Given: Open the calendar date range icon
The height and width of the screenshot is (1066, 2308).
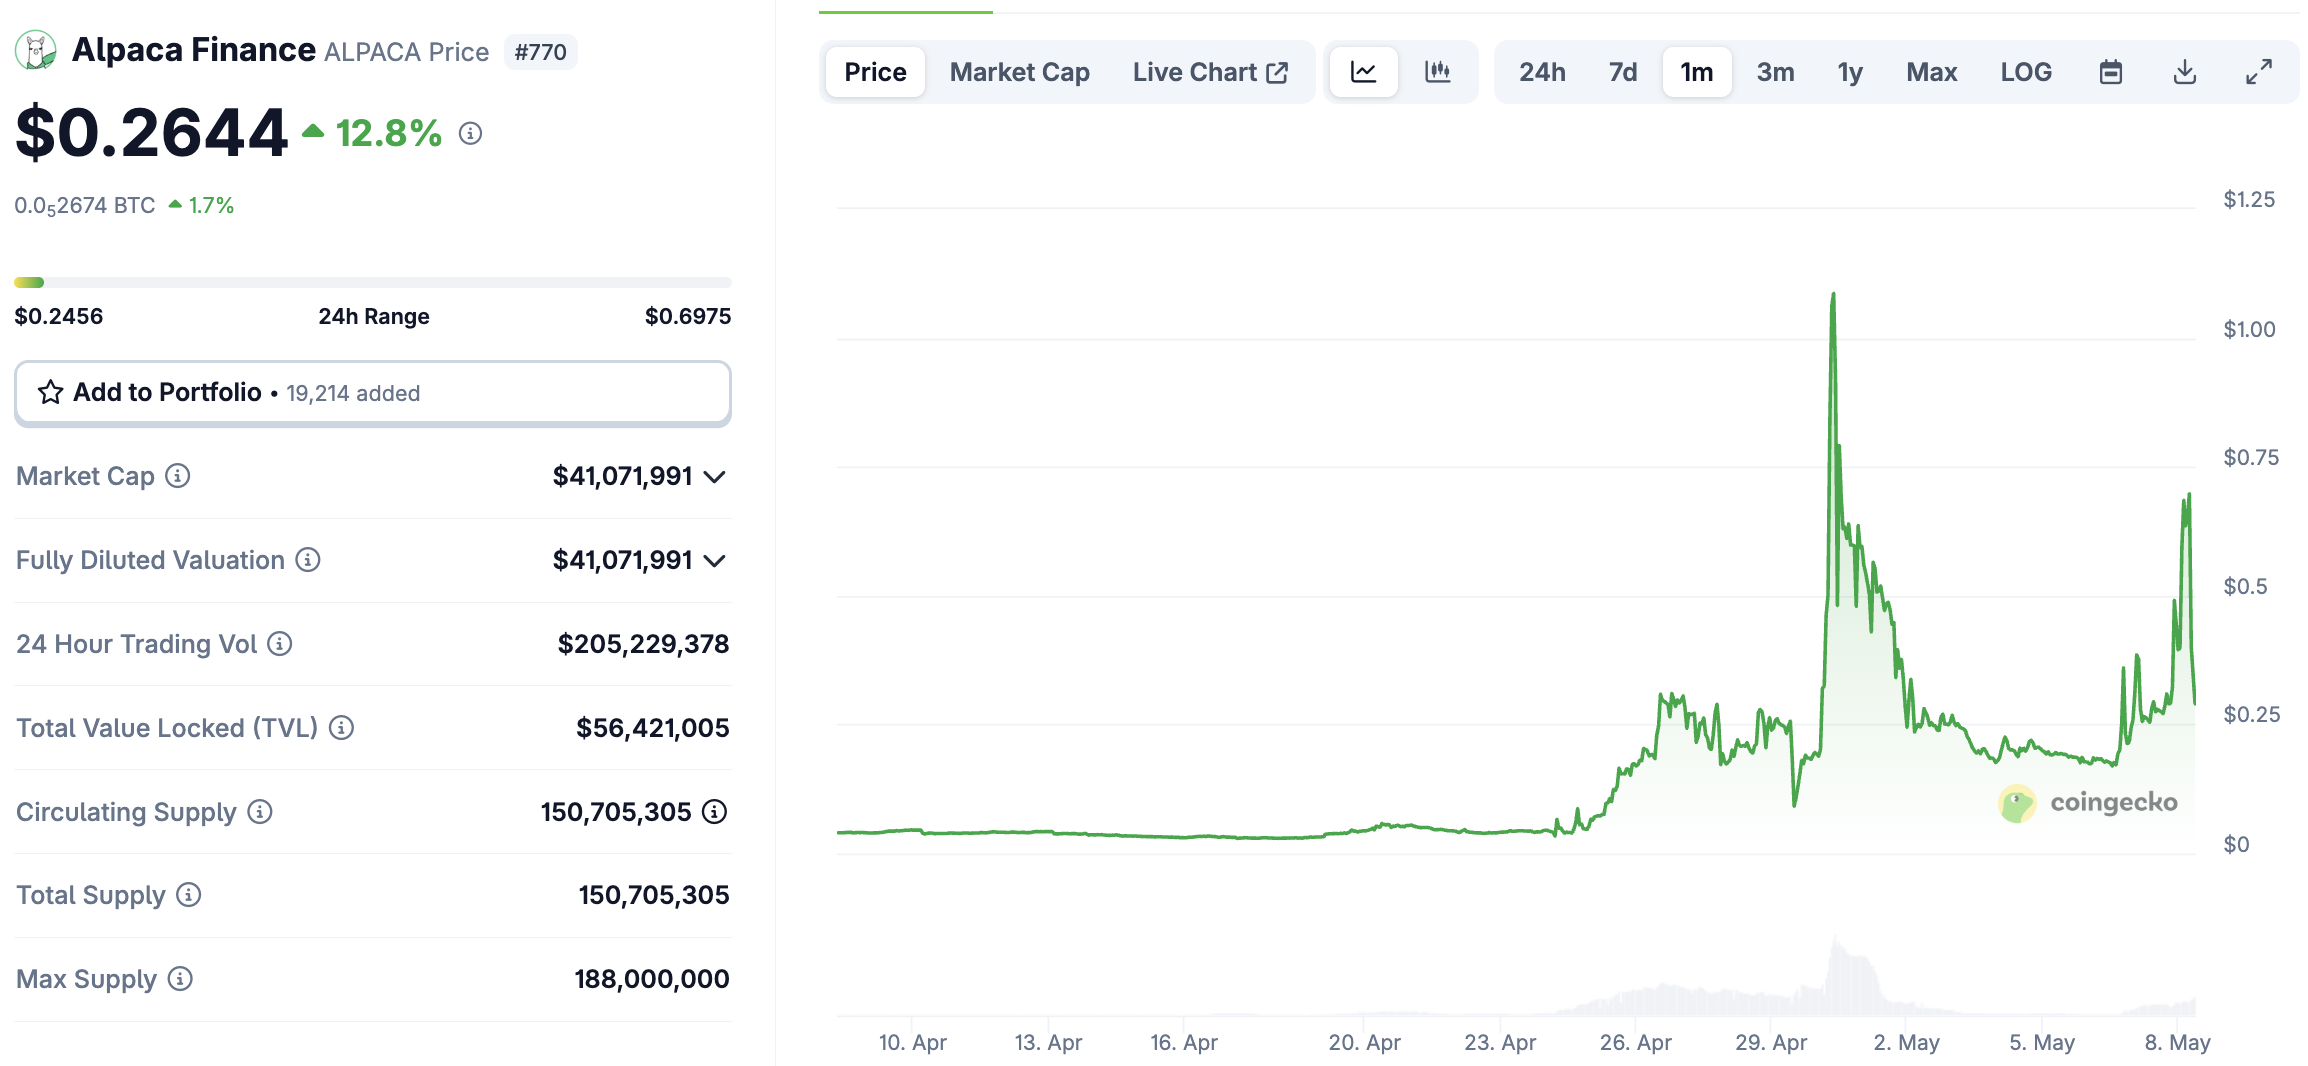Looking at the screenshot, I should click(2110, 71).
